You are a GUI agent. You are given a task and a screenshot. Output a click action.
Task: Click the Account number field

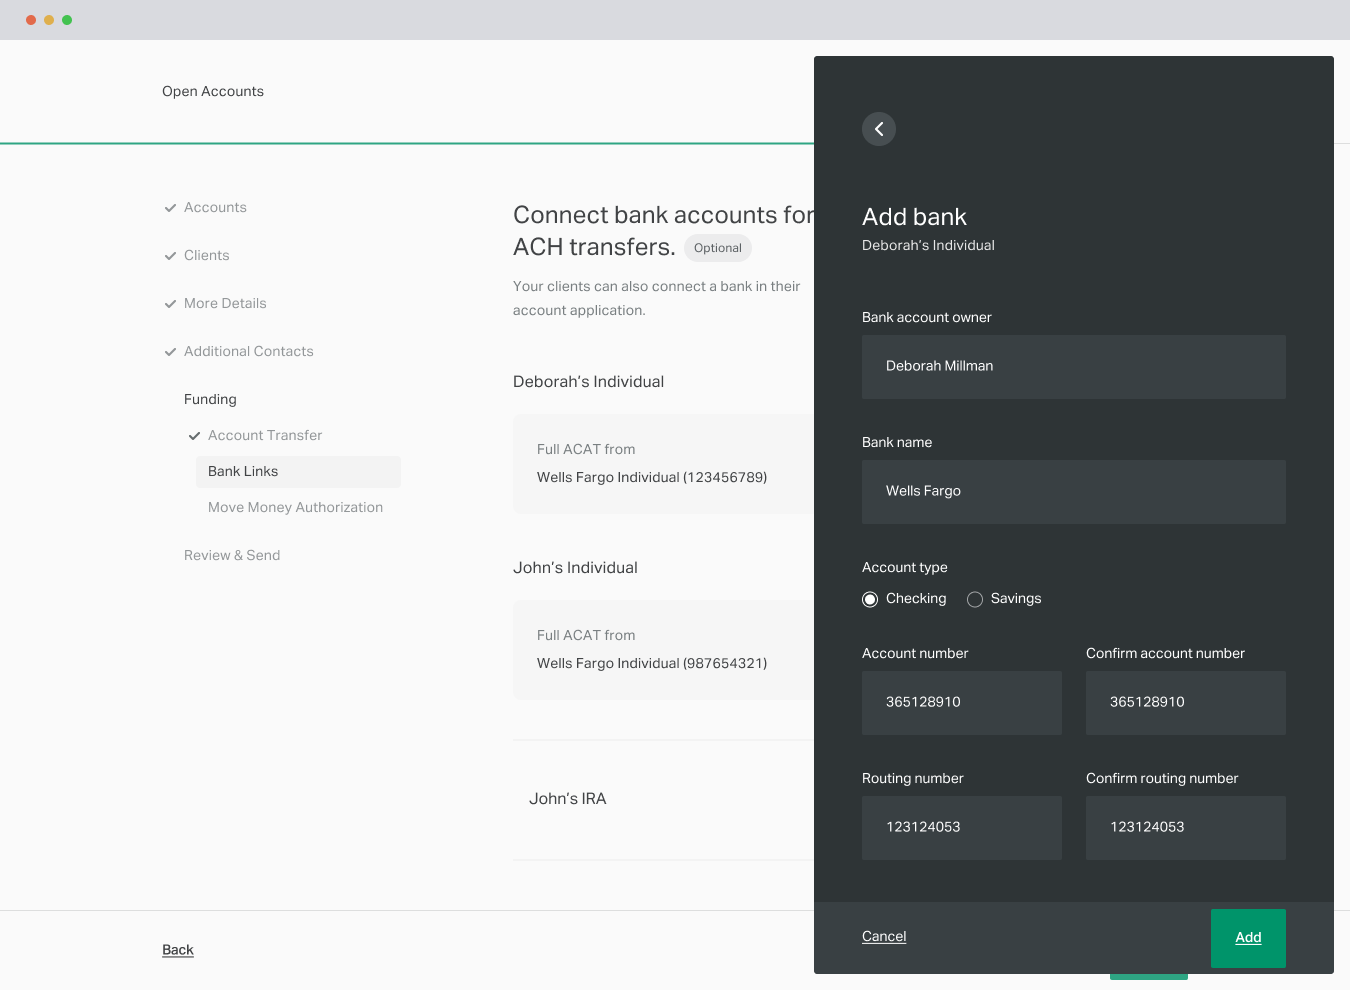click(x=962, y=703)
